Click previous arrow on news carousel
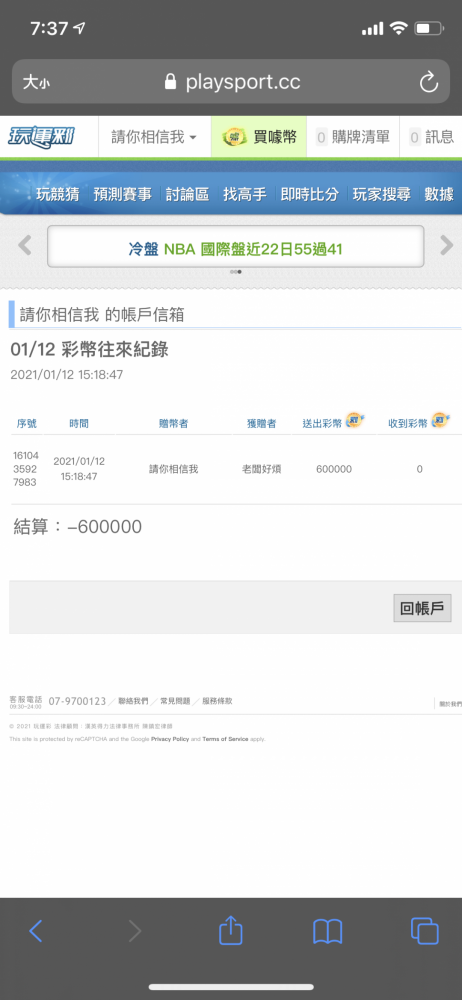This screenshot has width=462, height=1000. 24,245
